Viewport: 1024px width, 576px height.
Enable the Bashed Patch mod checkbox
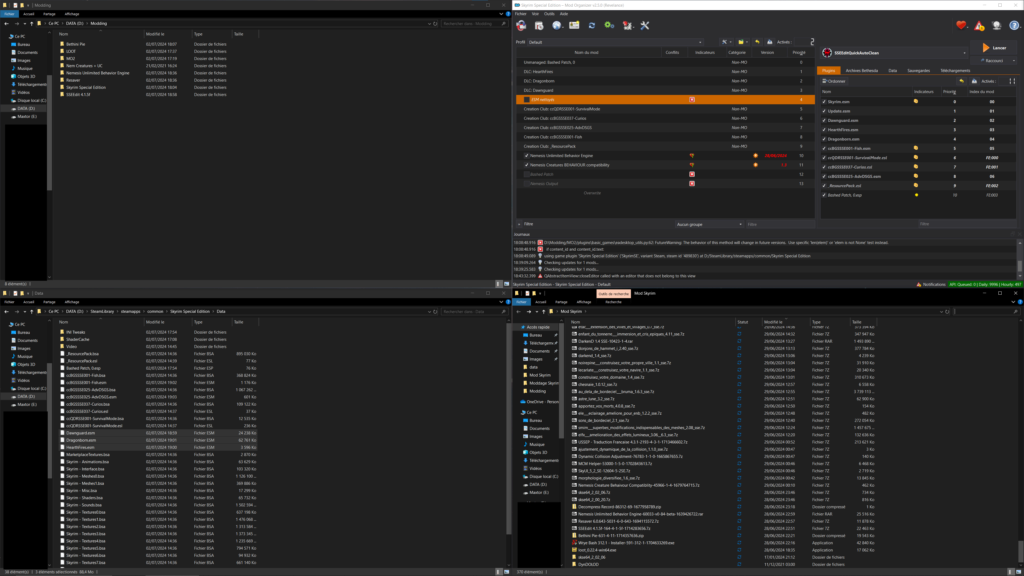tap(527, 174)
